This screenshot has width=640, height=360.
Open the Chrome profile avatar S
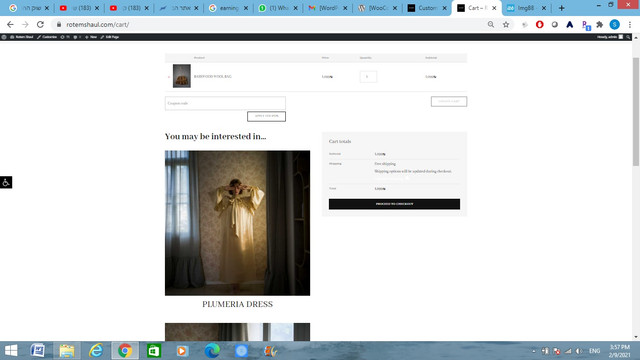pyautogui.click(x=615, y=24)
